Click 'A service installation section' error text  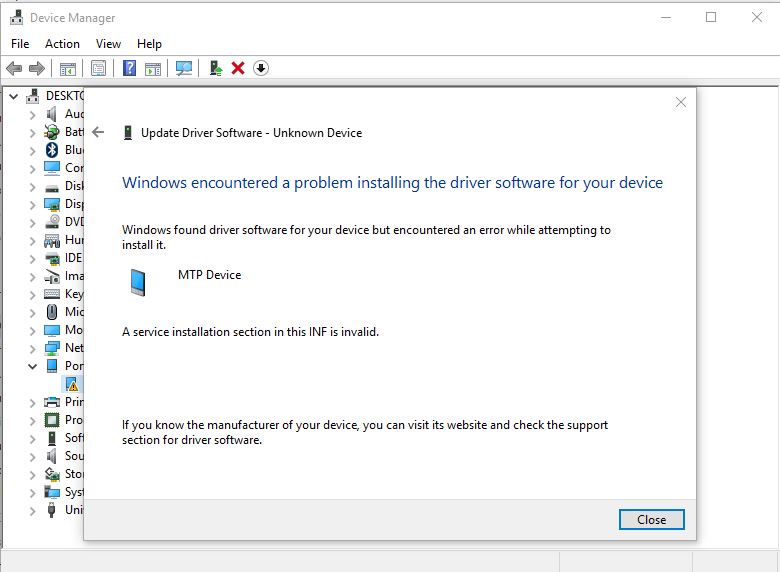tap(250, 332)
